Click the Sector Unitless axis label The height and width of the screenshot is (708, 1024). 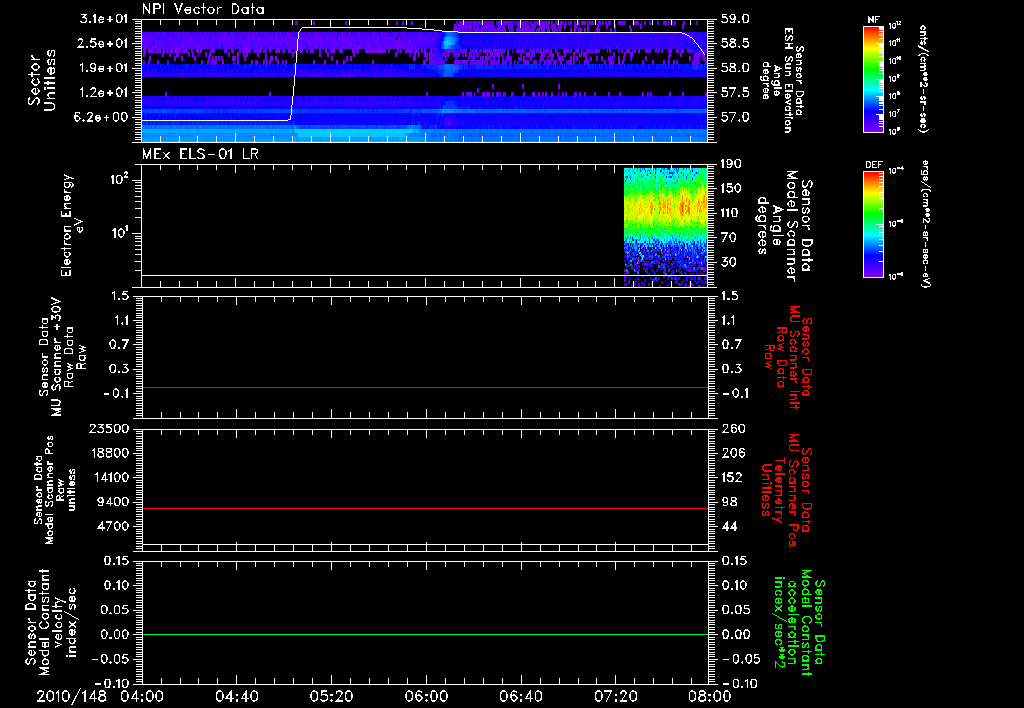[x=42, y=80]
